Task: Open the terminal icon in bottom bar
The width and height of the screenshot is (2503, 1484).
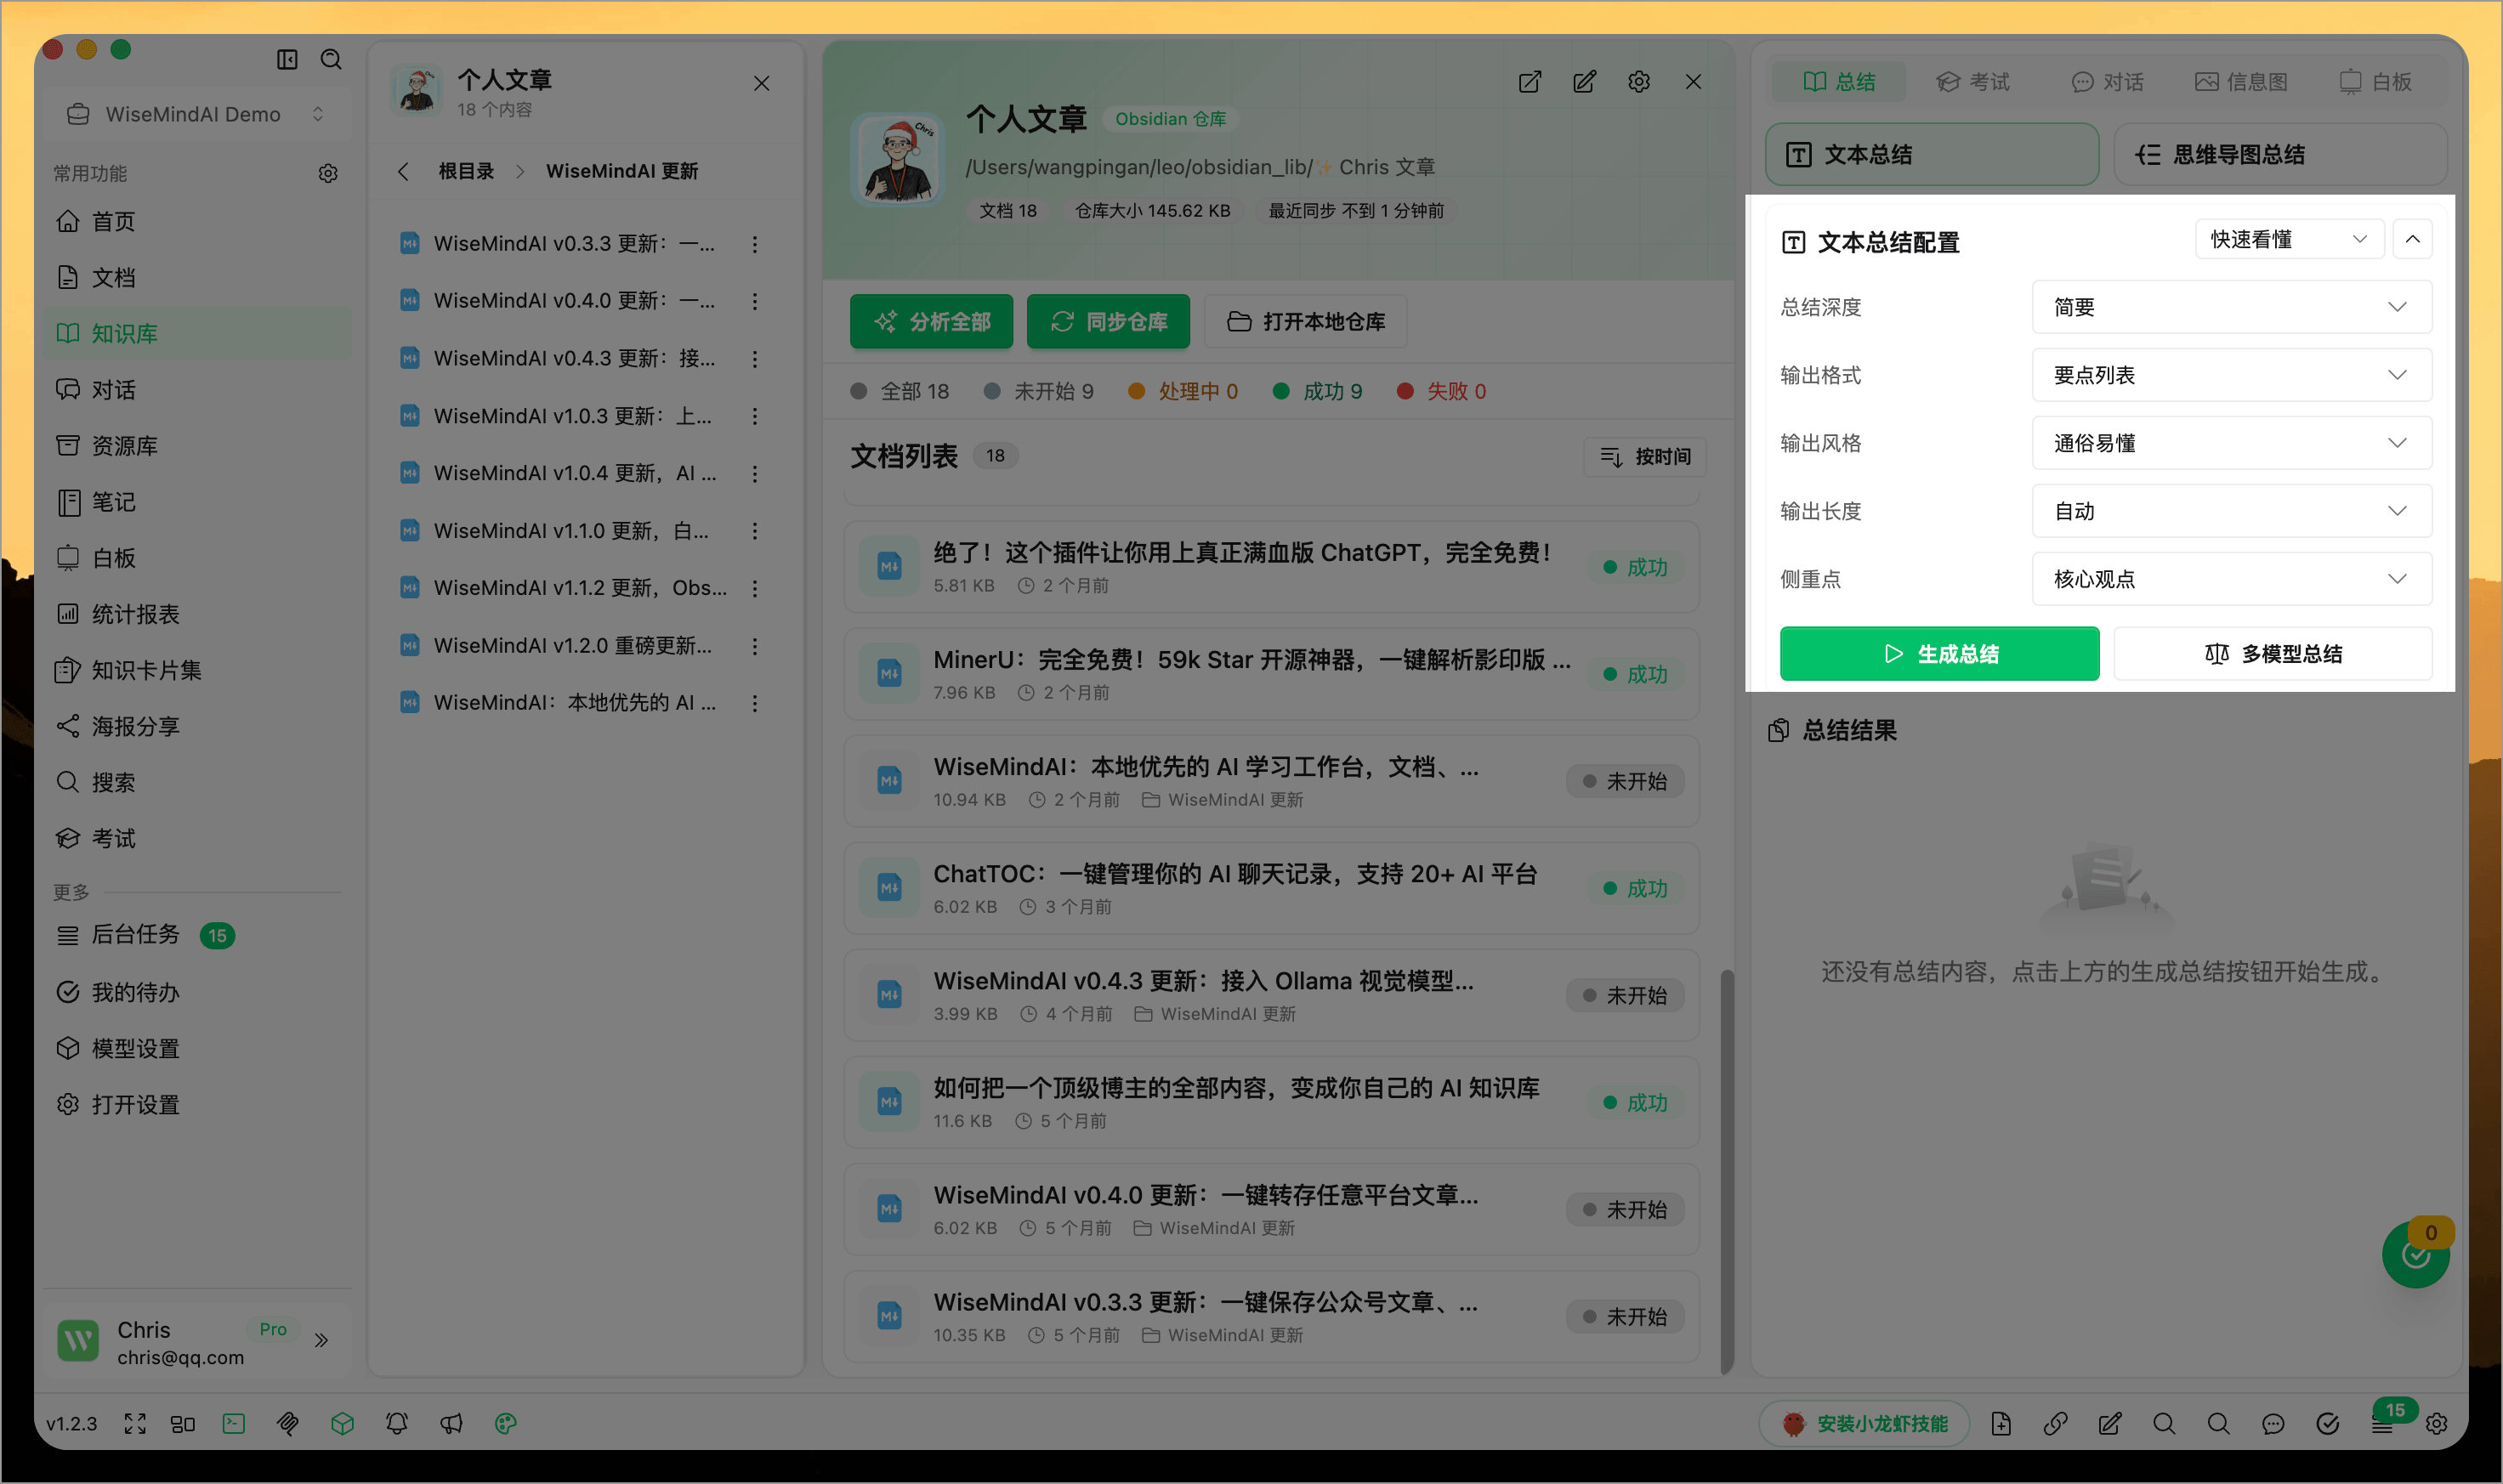Action: (x=234, y=1423)
